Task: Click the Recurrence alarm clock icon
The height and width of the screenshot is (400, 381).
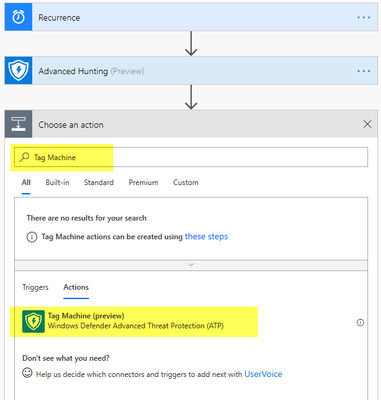Action: click(18, 17)
